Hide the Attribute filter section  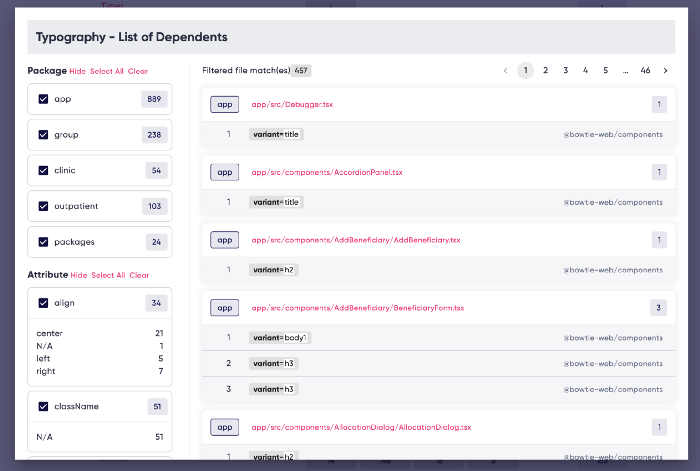click(79, 275)
